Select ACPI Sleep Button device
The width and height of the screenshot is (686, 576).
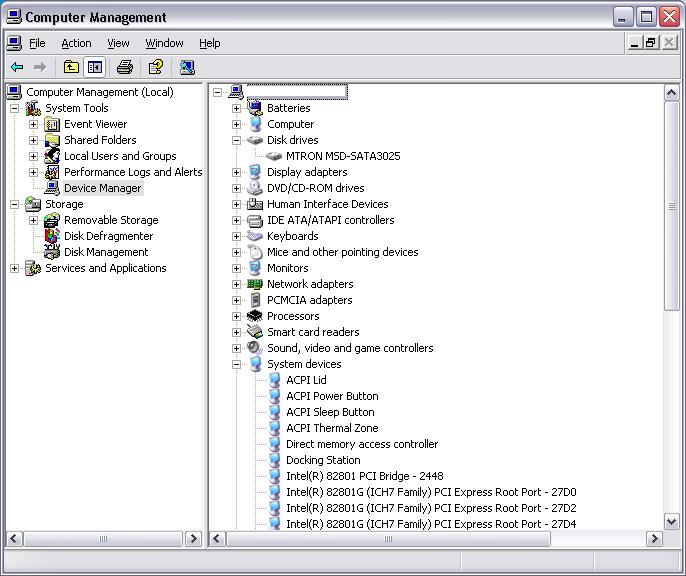330,412
